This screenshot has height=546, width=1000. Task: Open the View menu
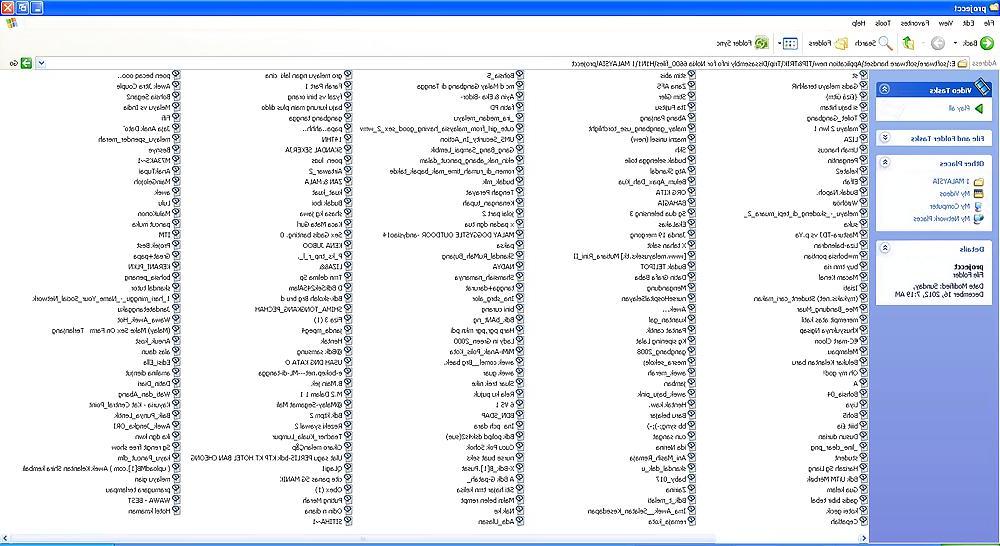click(x=946, y=23)
